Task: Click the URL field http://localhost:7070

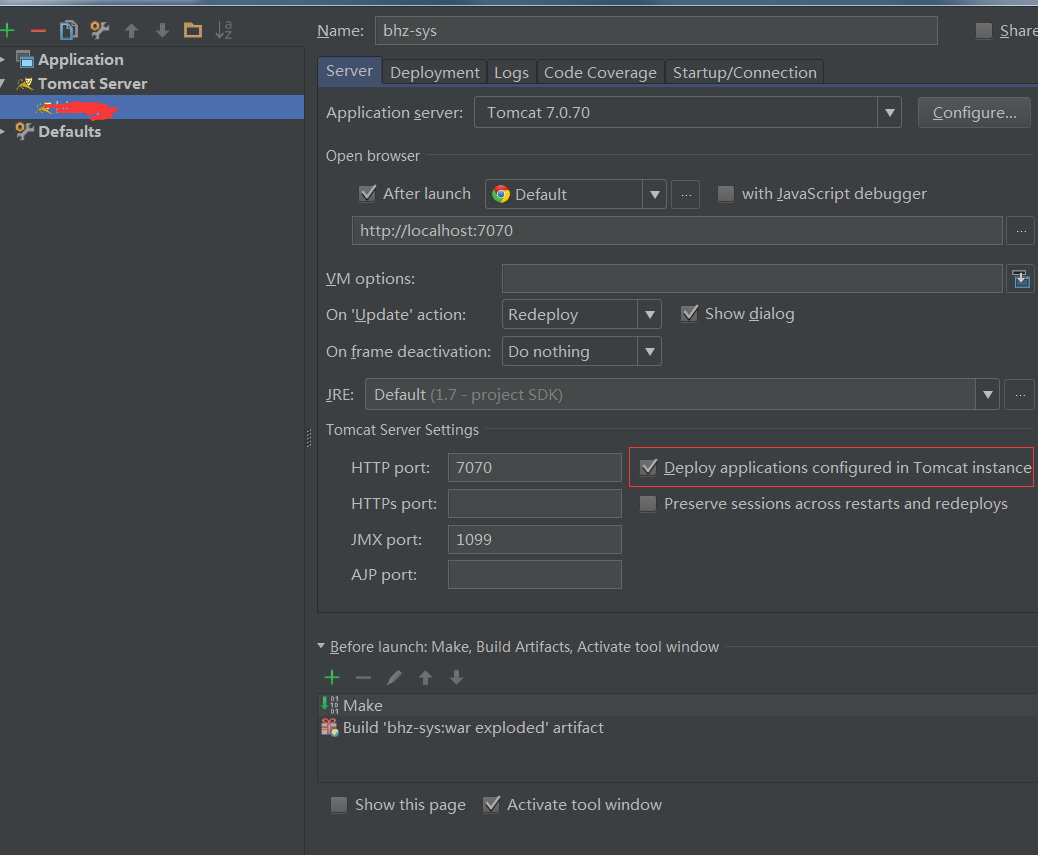Action: 677,231
